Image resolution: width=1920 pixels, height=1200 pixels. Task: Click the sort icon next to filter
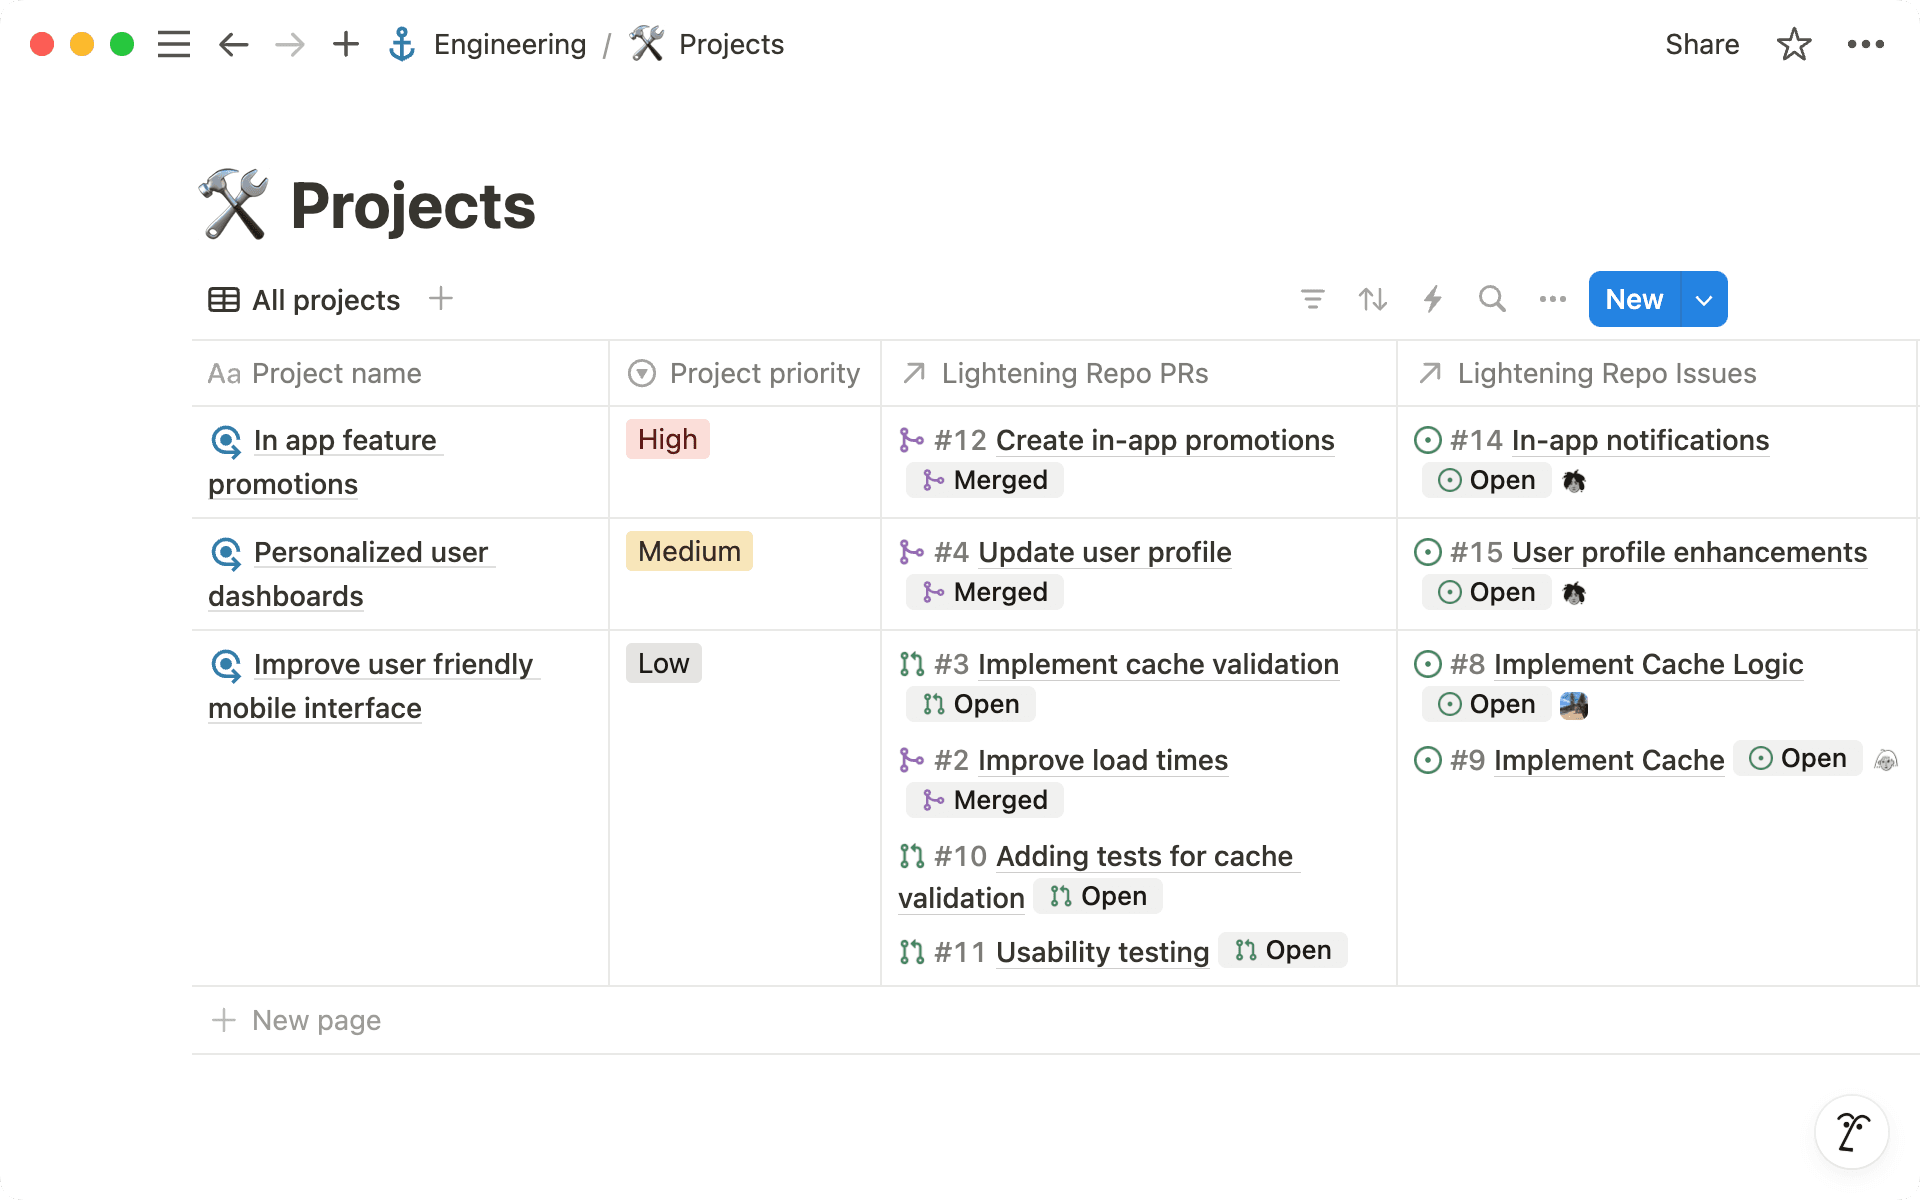tap(1372, 299)
